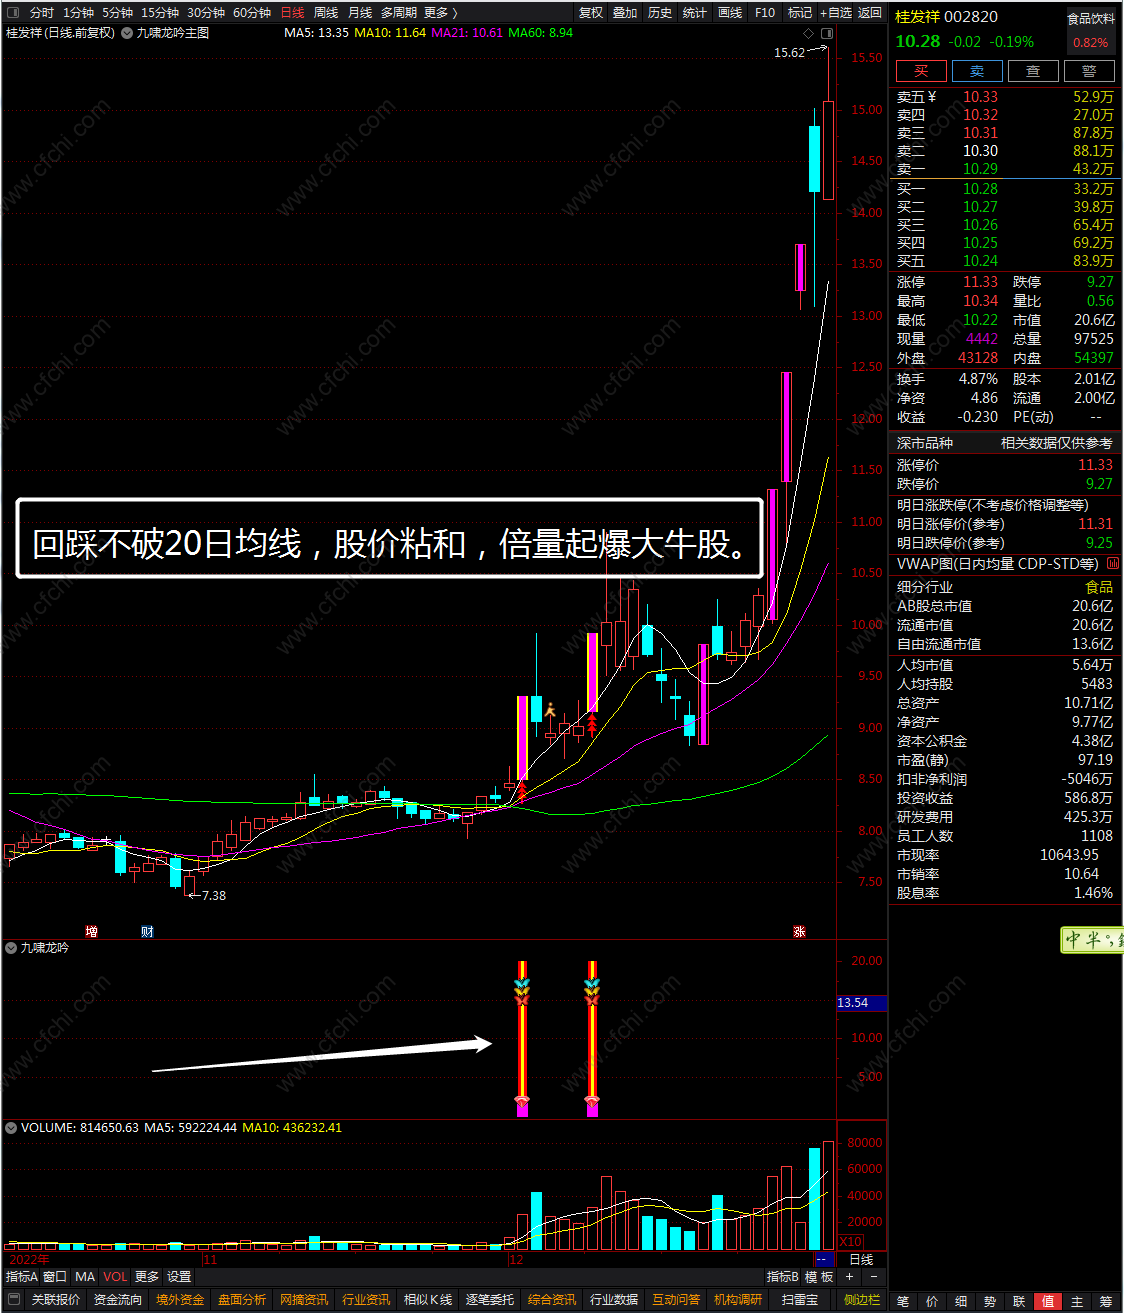Click the 卖 sell button
The height and width of the screenshot is (1313, 1124).
977,71
